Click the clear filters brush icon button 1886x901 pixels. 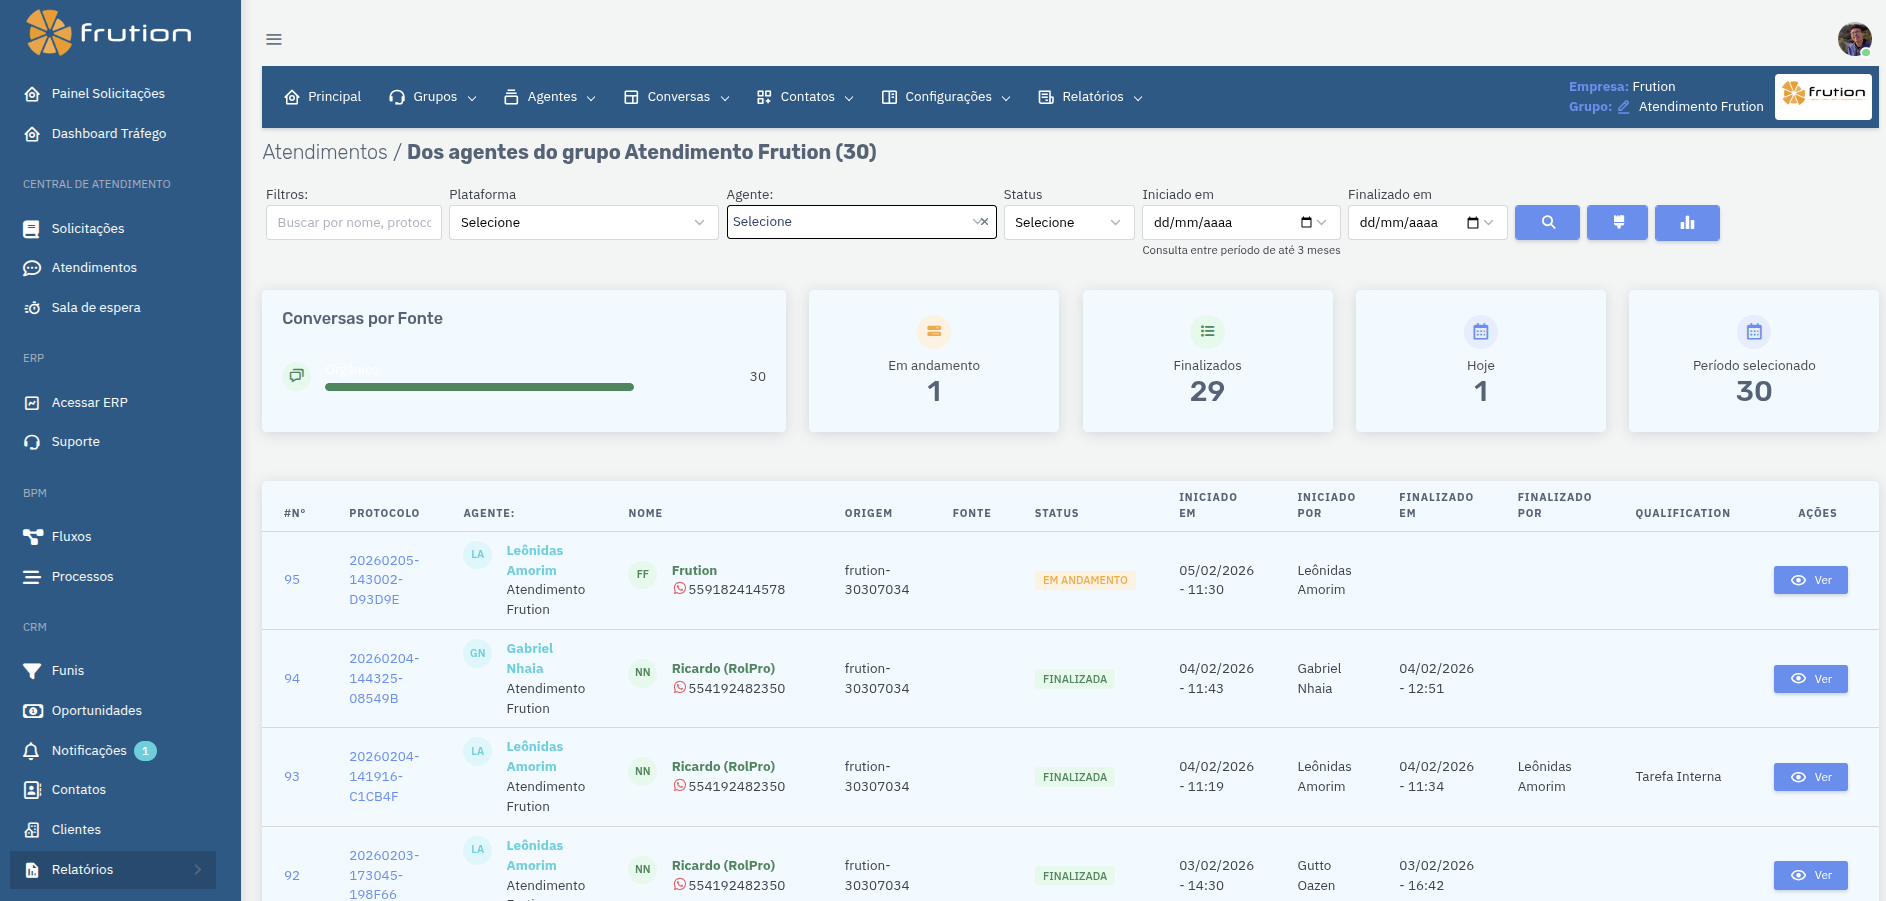(x=1617, y=222)
